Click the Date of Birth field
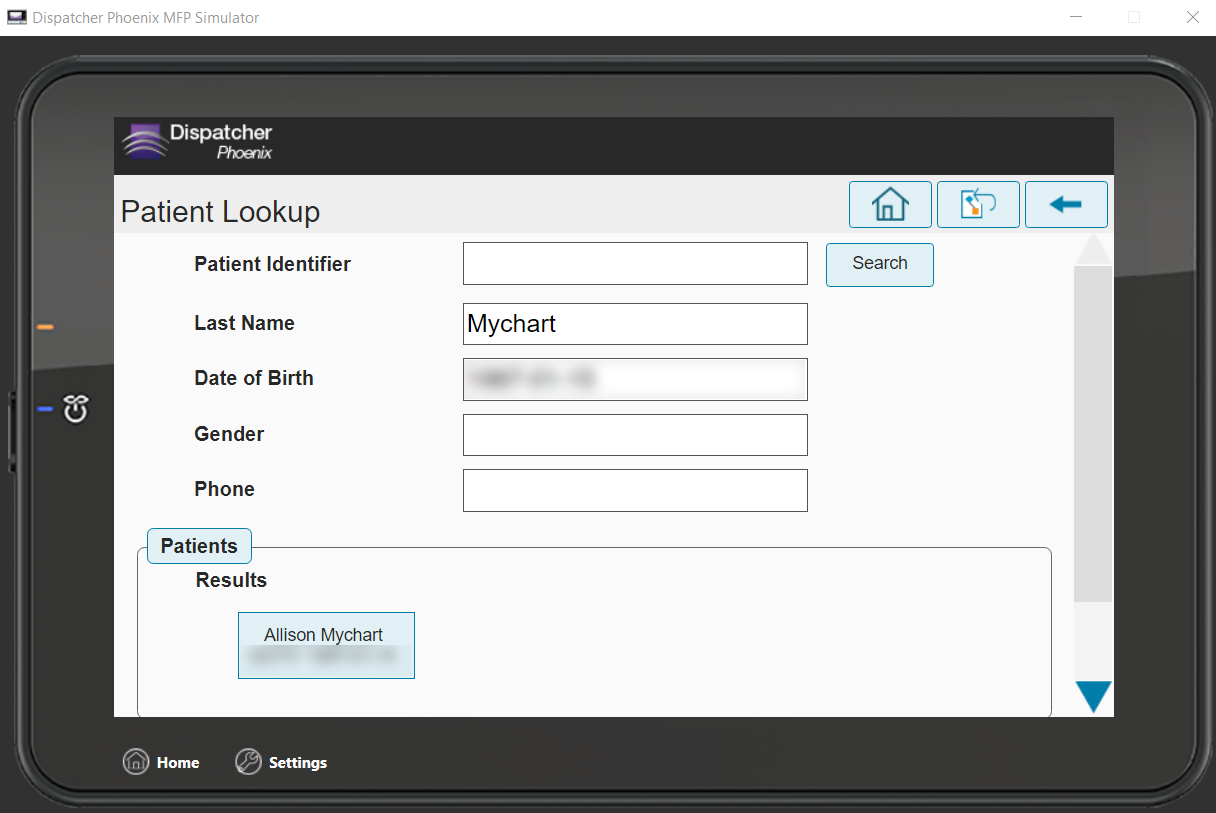The width and height of the screenshot is (1216, 813). point(635,379)
